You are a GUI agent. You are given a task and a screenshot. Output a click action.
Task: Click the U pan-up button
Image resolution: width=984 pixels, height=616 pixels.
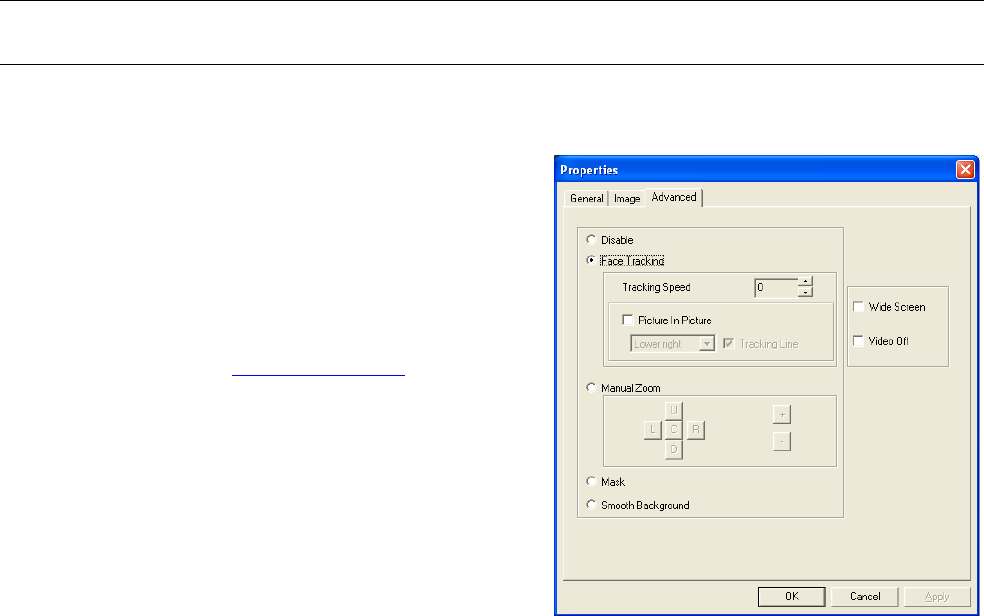(x=673, y=410)
